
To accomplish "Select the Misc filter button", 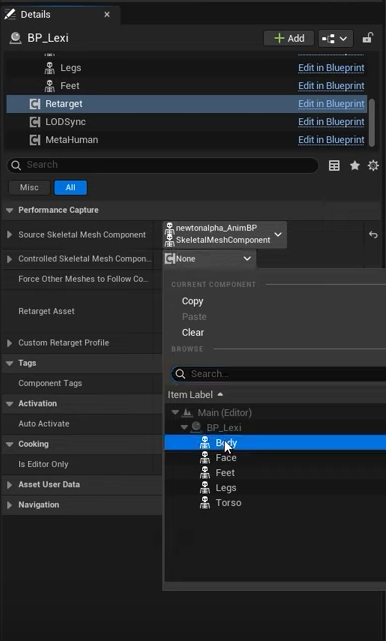I will 29,188.
